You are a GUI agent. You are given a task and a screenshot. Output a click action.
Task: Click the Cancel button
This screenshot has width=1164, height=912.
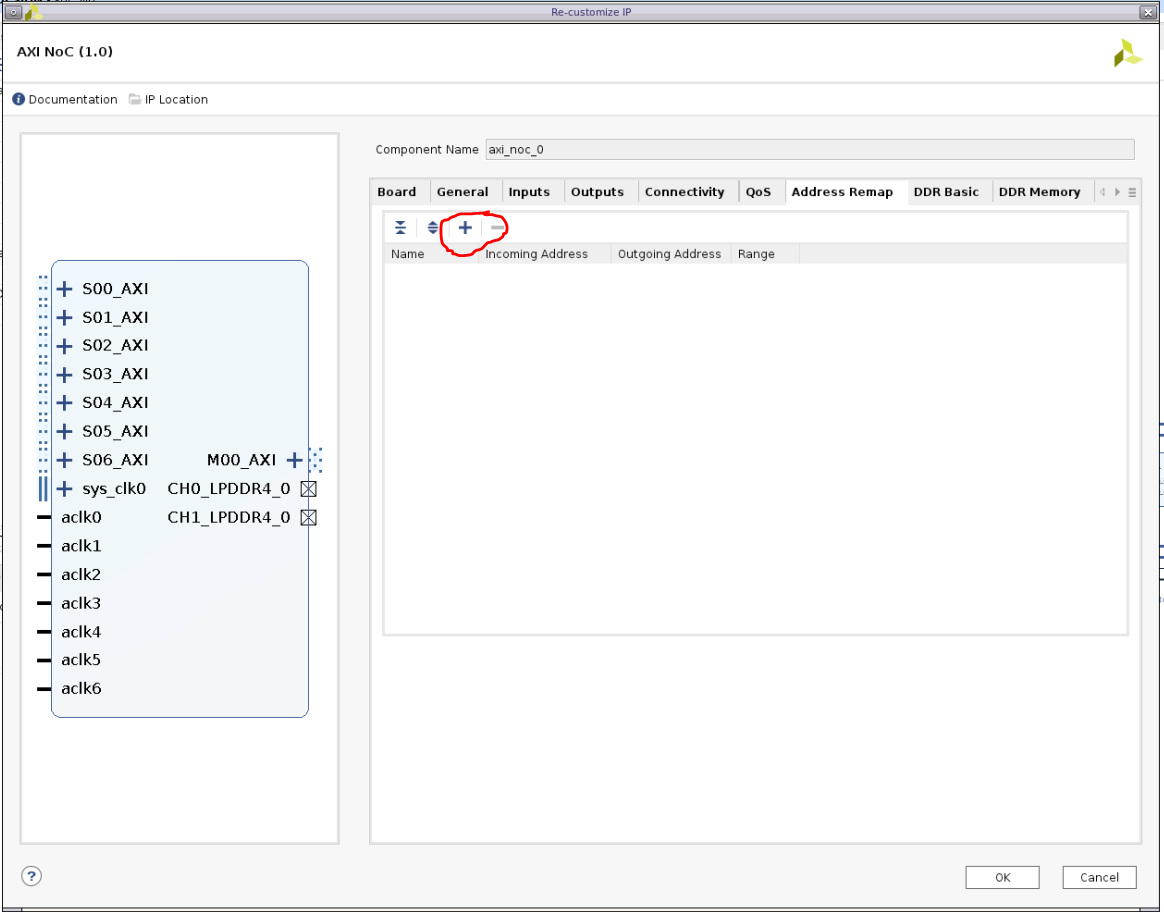click(x=1098, y=877)
